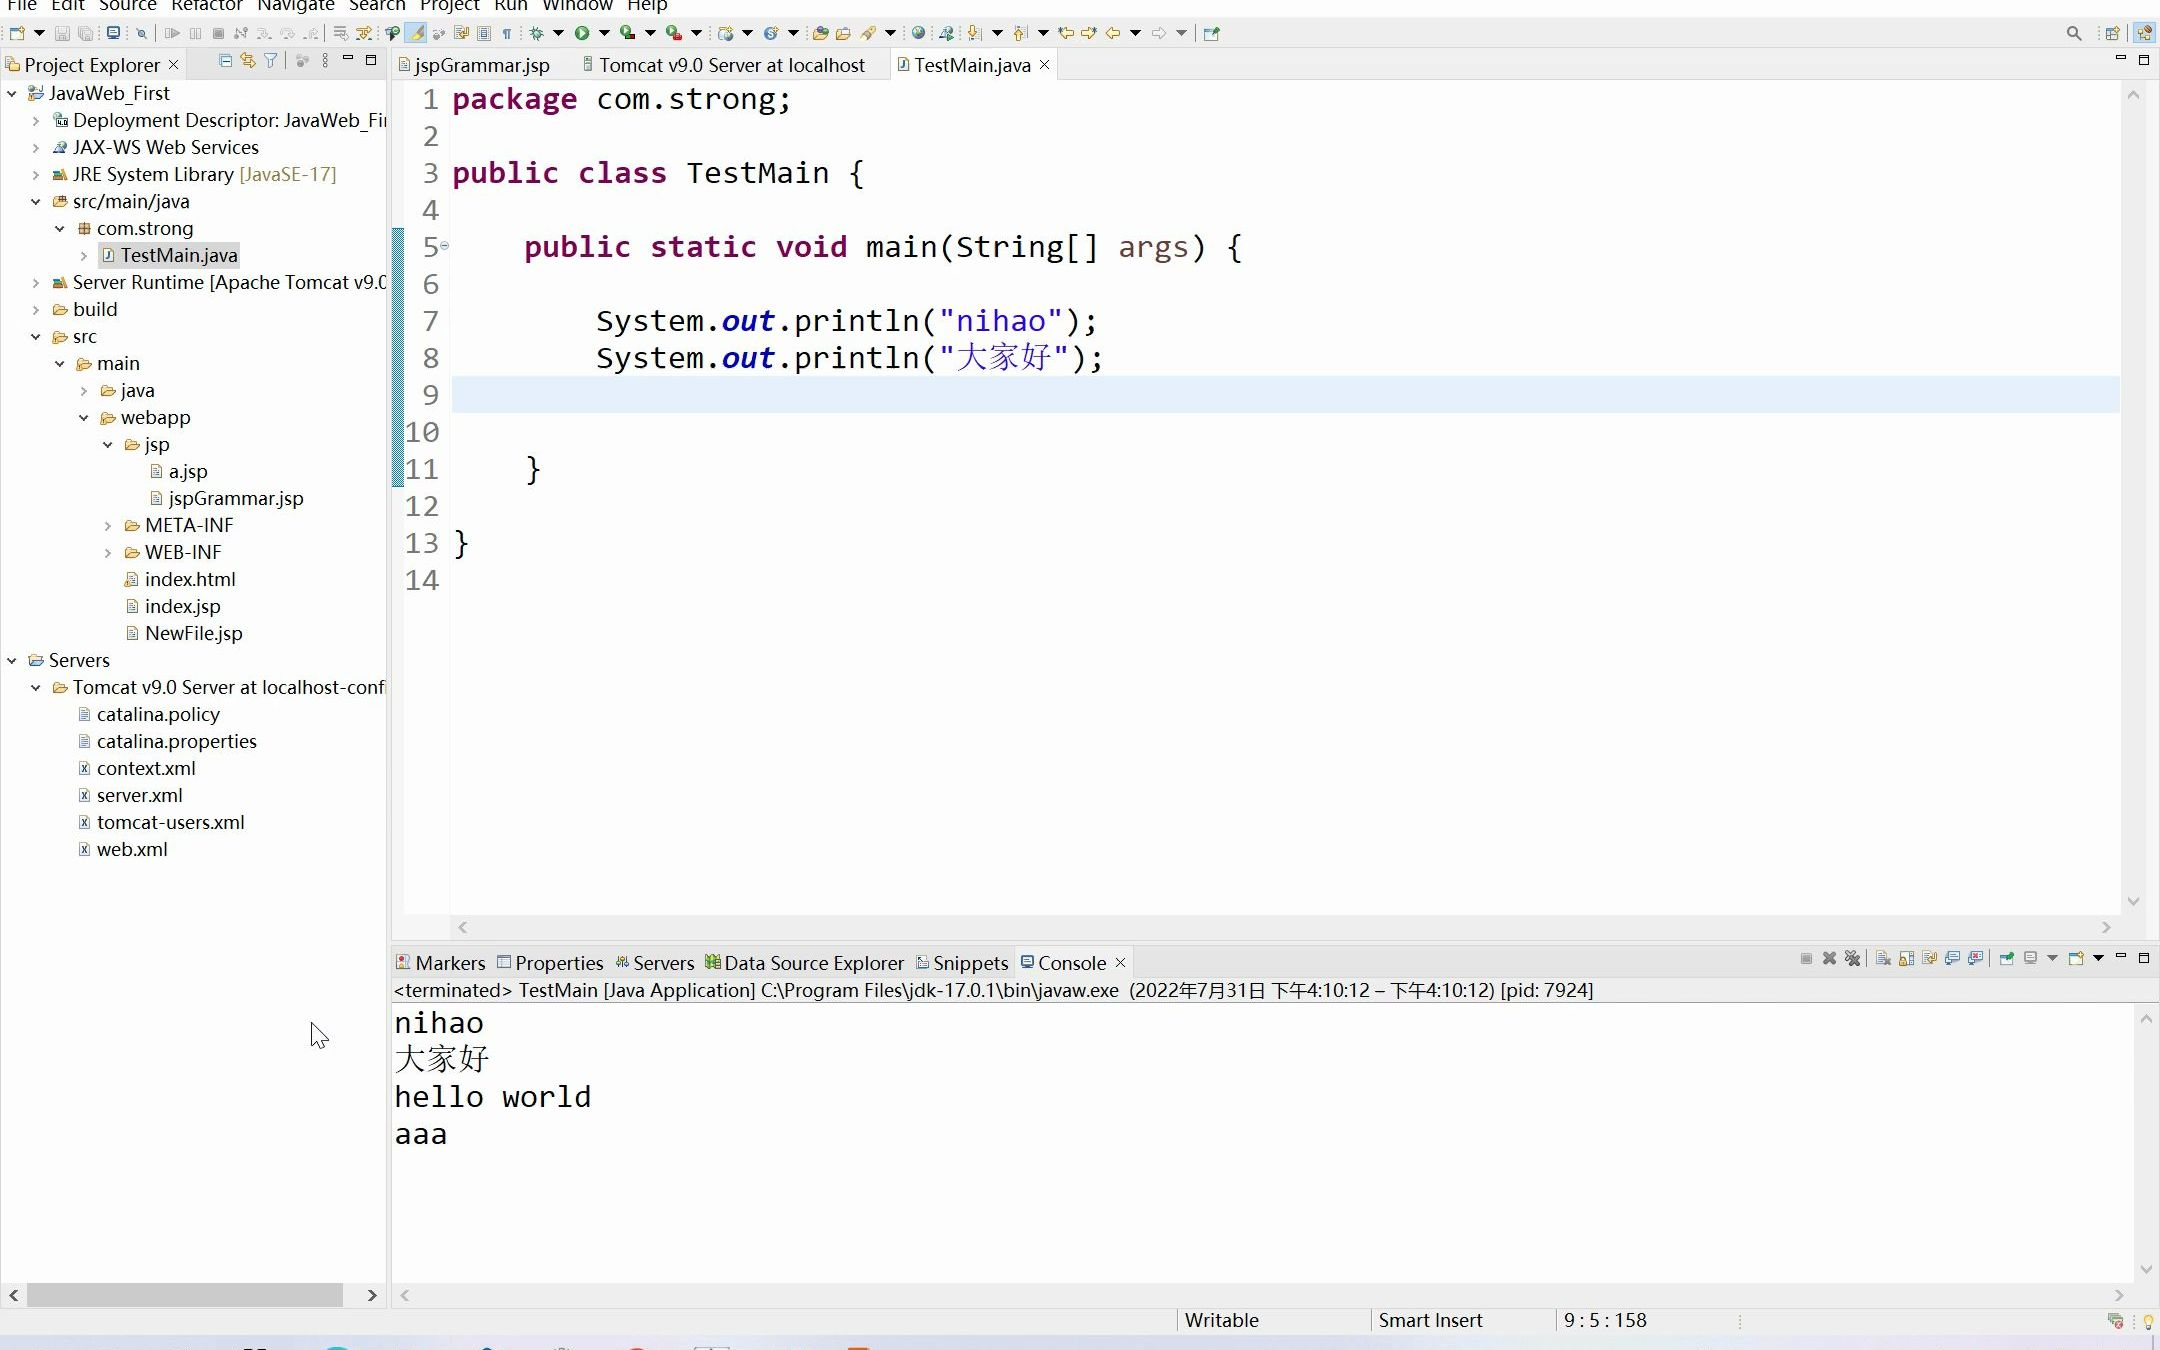Toggle Show Console on Standard Error

tap(1975, 958)
